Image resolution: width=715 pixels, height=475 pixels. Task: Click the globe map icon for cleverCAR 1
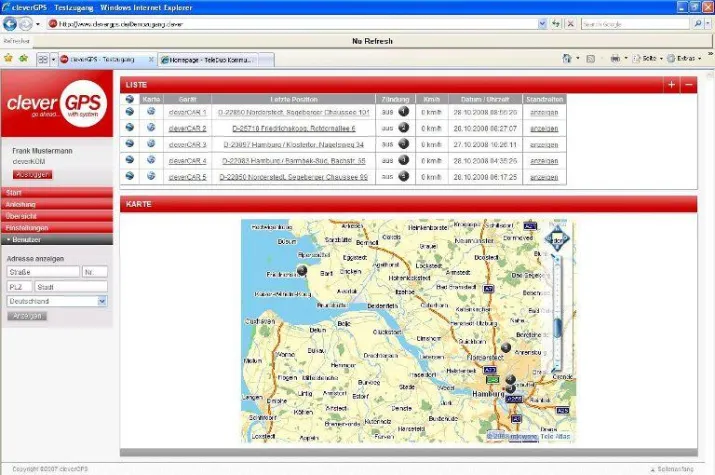151,112
